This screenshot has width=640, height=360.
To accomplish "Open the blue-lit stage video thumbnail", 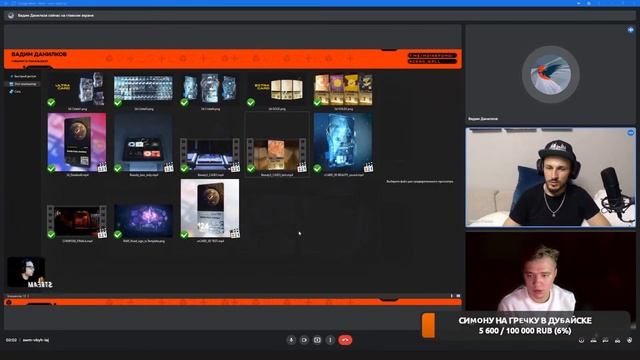I will (x=210, y=155).
